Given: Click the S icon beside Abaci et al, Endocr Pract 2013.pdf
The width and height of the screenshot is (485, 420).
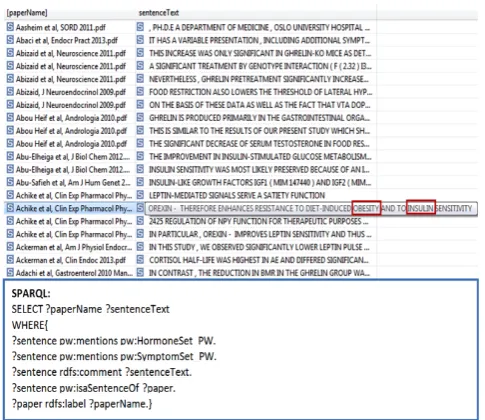Looking at the screenshot, I should (10, 40).
